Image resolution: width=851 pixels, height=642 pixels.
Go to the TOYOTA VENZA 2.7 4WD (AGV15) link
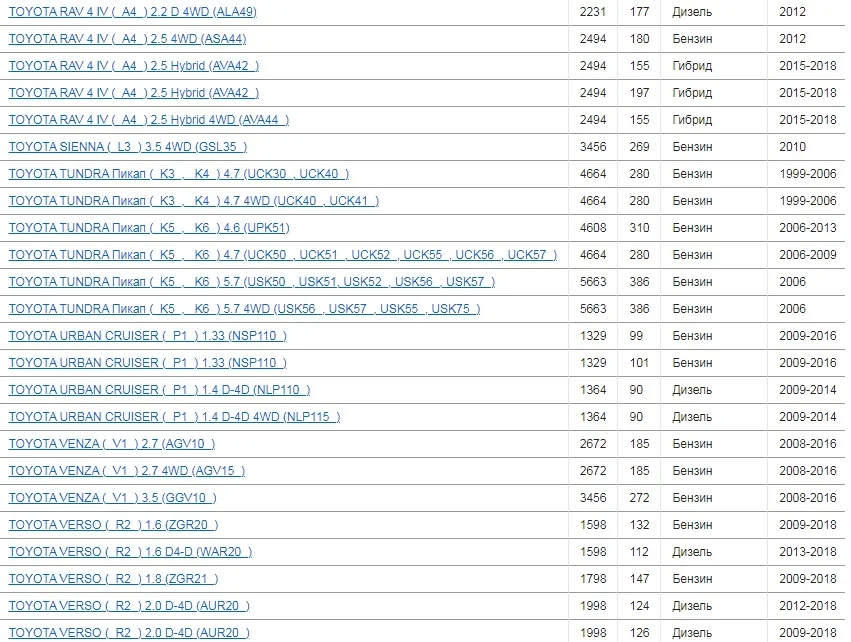click(127, 471)
